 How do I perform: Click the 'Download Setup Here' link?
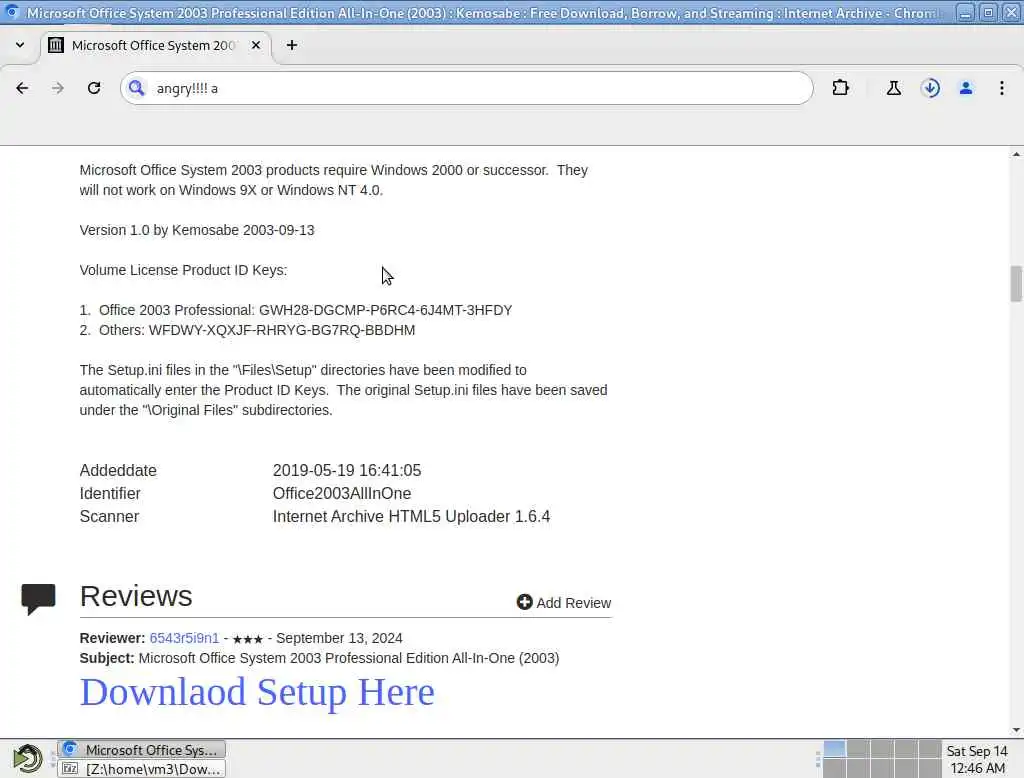tap(257, 692)
